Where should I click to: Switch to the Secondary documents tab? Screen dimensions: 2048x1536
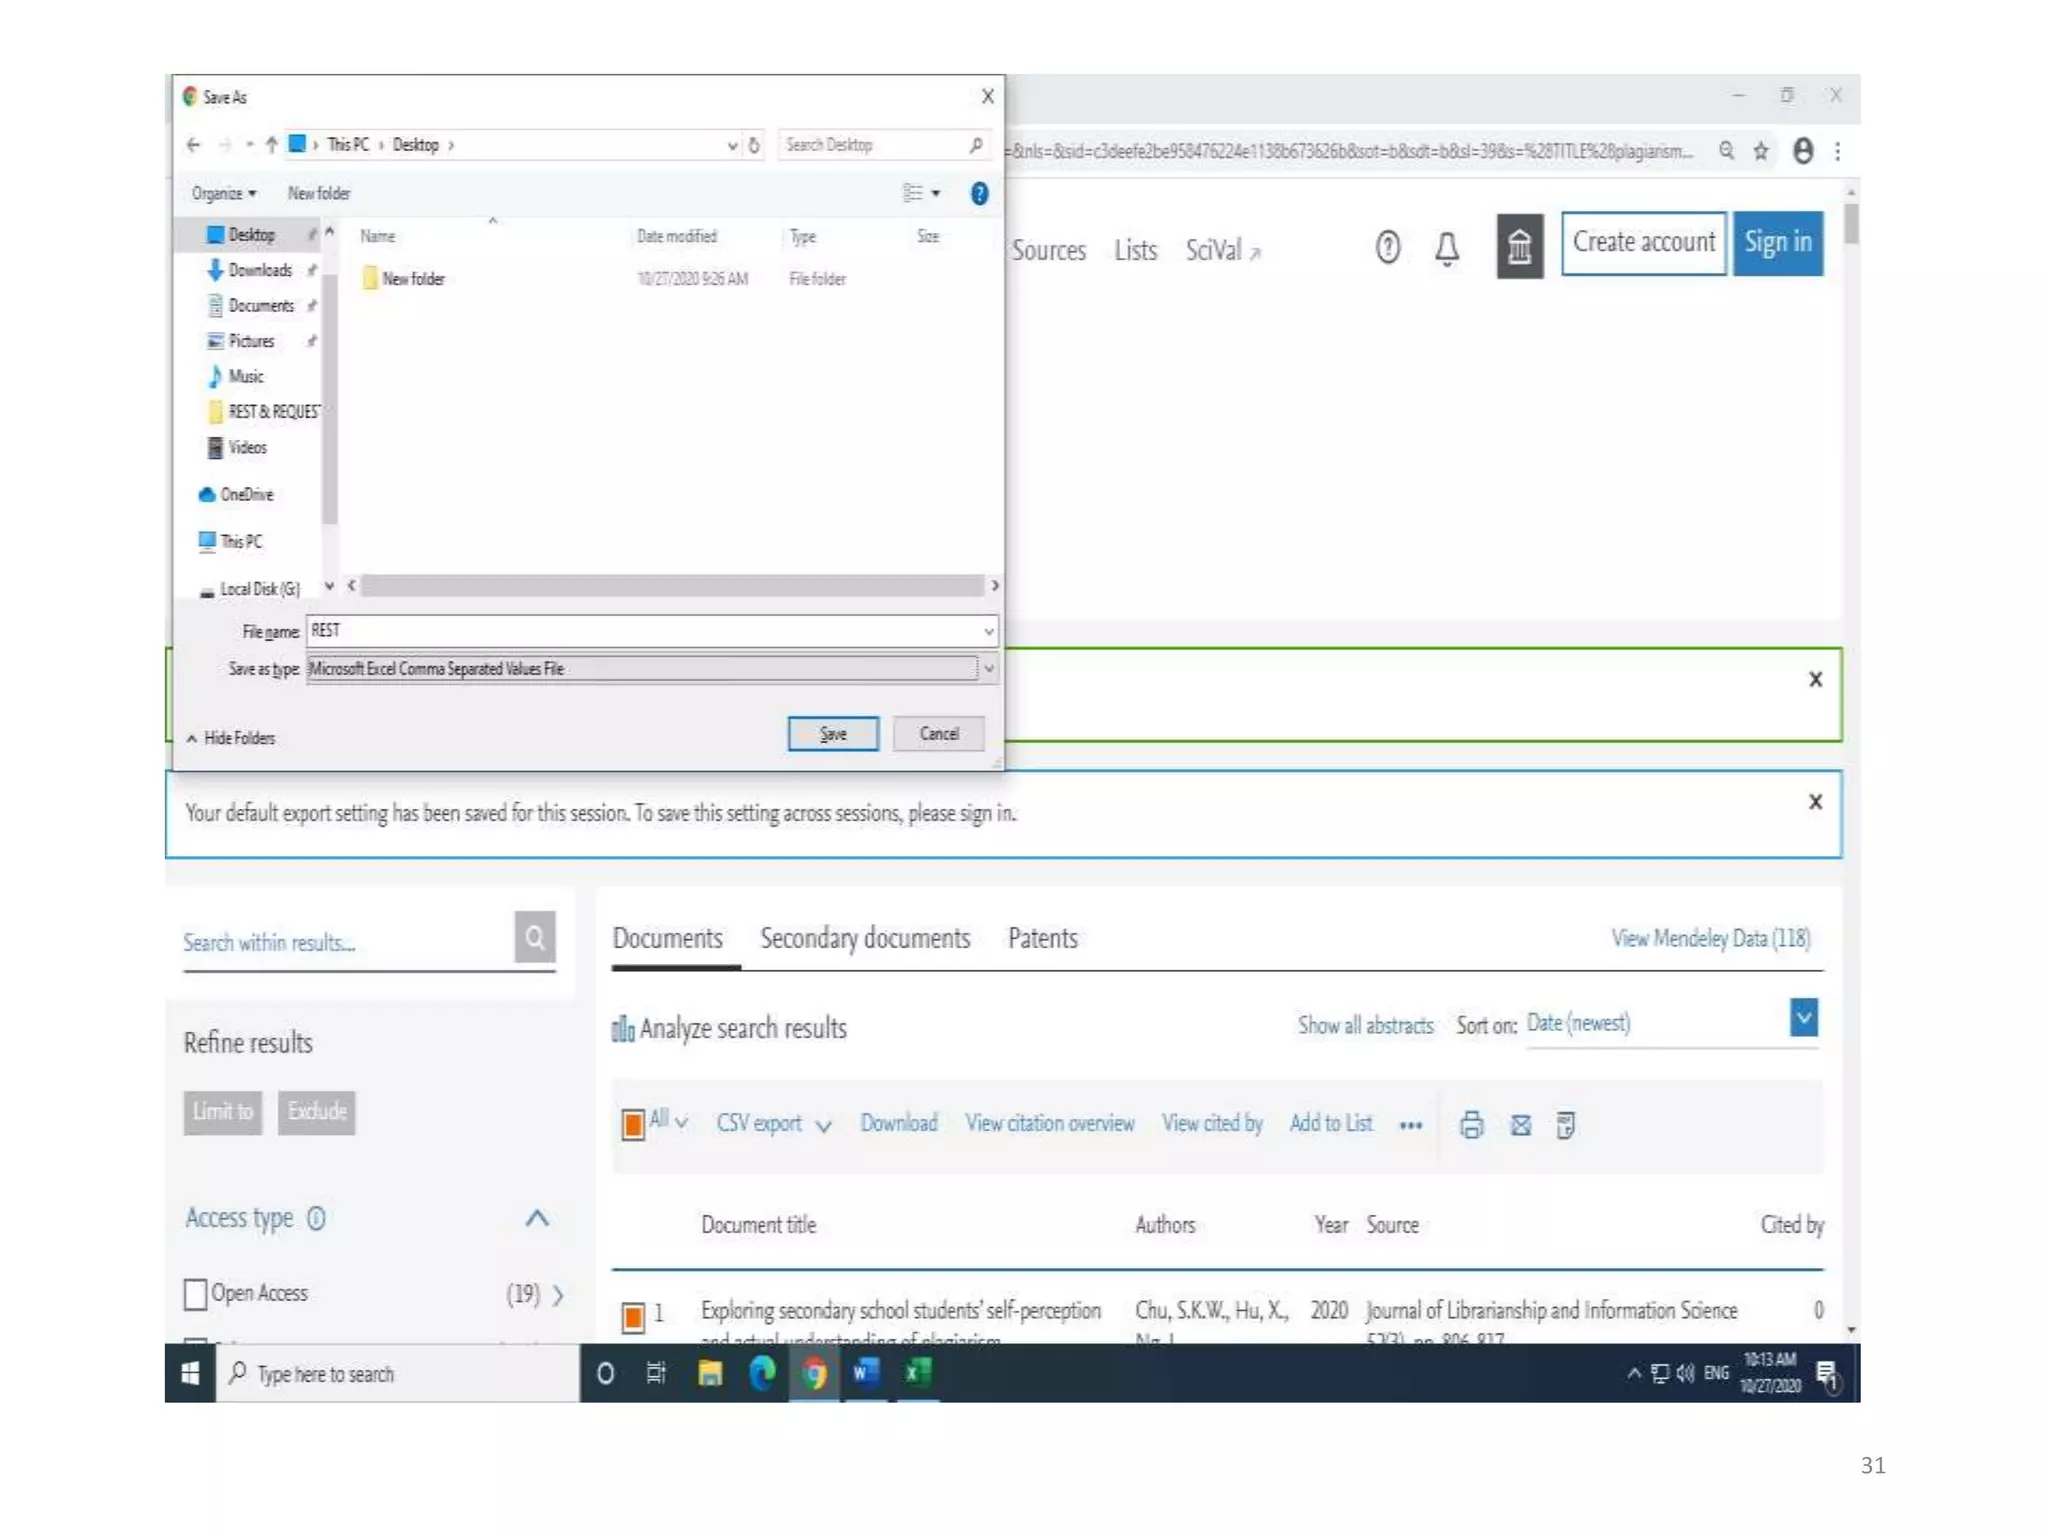(864, 938)
